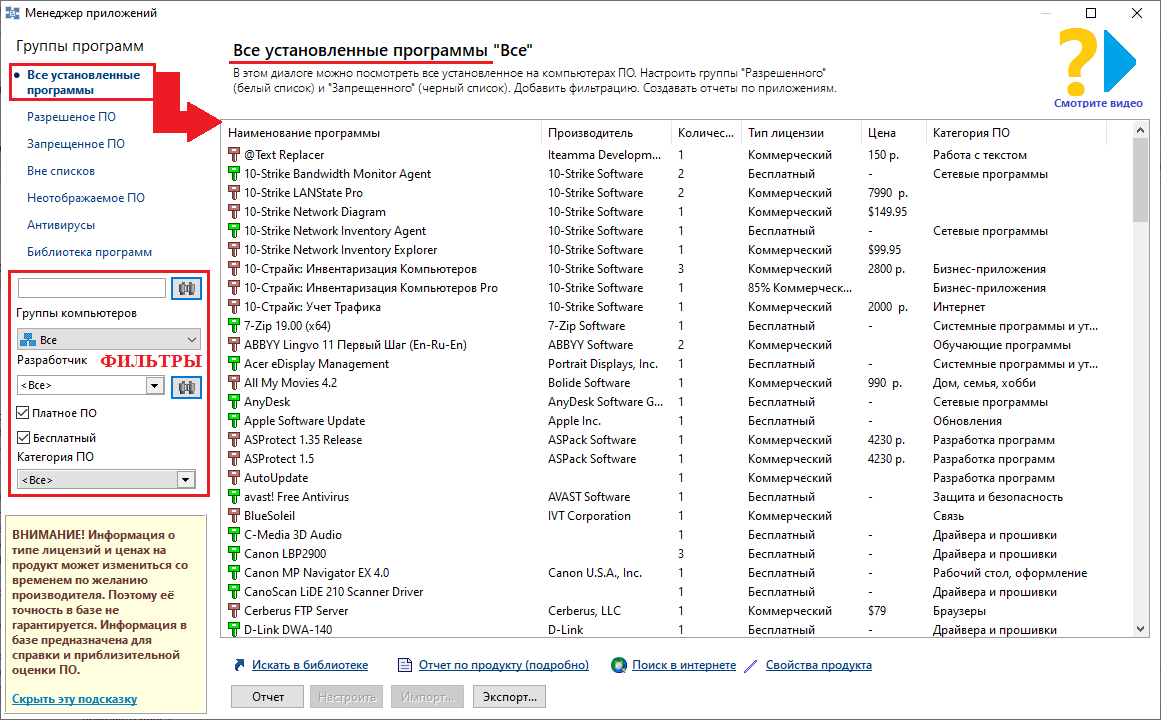Click the red icon of BlueSoleil row

pyautogui.click(x=234, y=516)
